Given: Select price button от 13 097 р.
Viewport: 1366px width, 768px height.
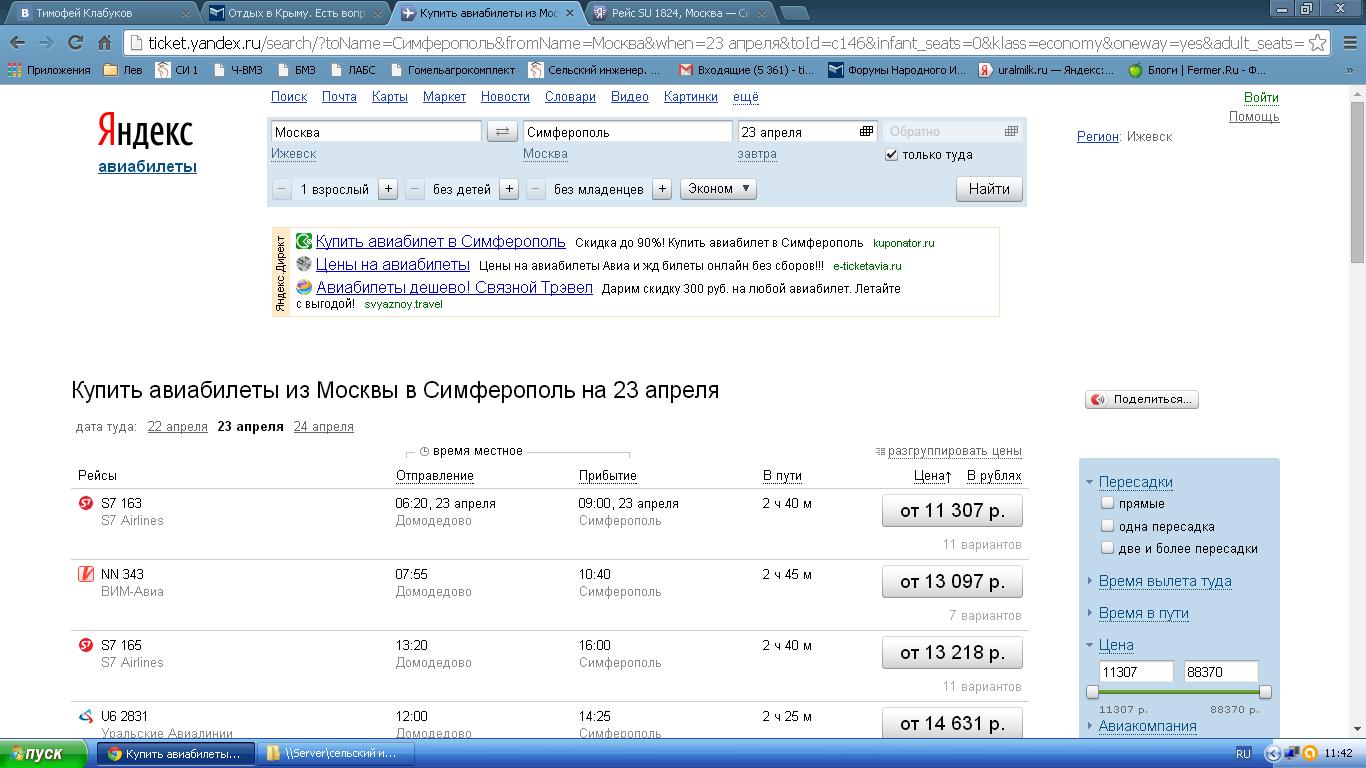Looking at the screenshot, I should tap(952, 582).
